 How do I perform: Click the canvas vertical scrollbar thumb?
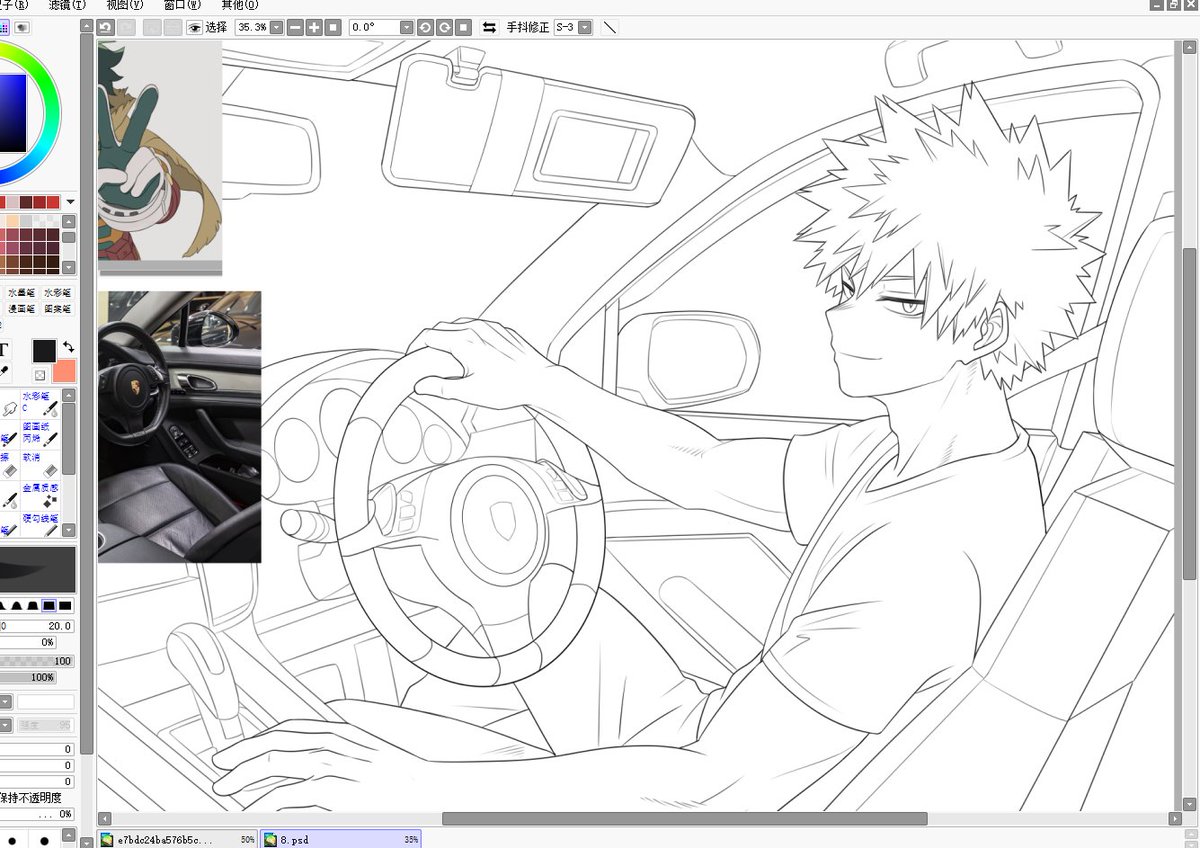tap(1189, 413)
